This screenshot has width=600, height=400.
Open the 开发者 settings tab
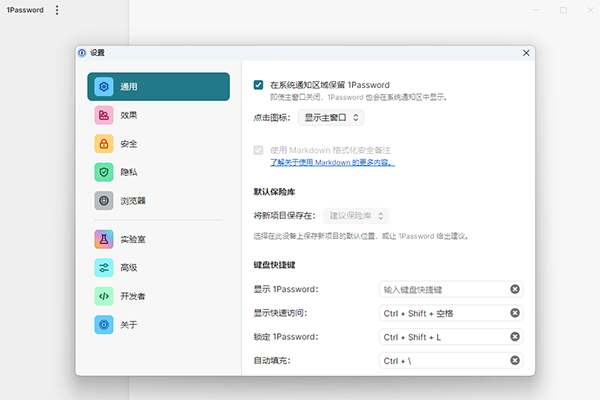pyautogui.click(x=158, y=296)
